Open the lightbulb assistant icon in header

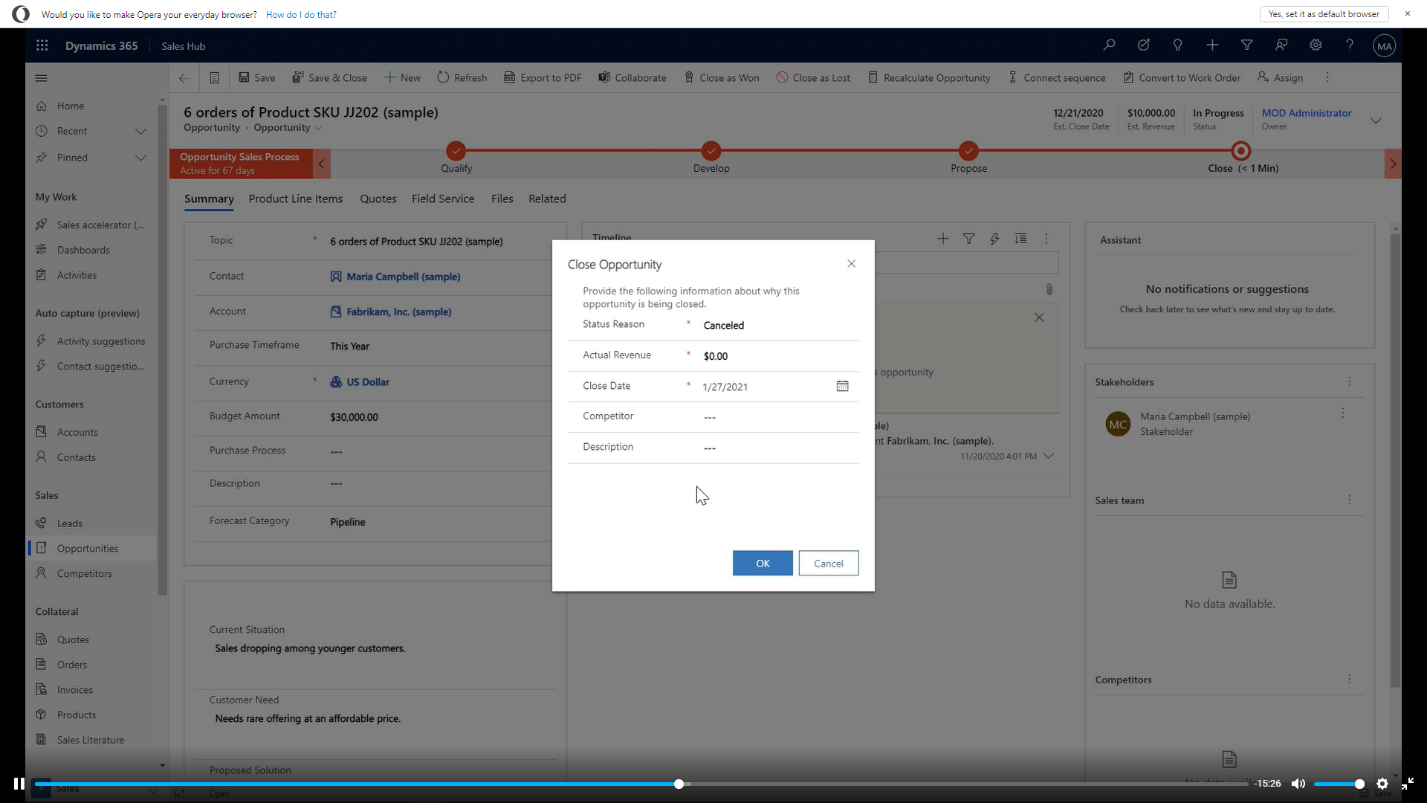tap(1177, 45)
